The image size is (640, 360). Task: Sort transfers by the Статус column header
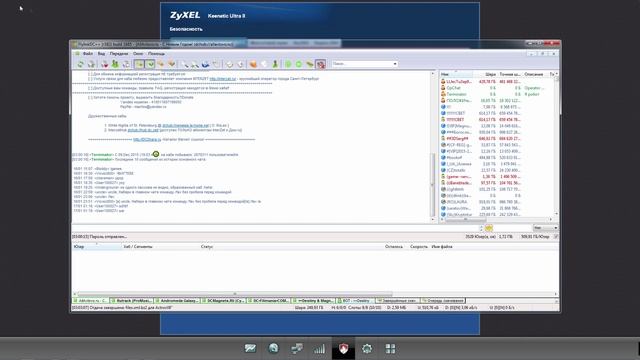point(292,247)
